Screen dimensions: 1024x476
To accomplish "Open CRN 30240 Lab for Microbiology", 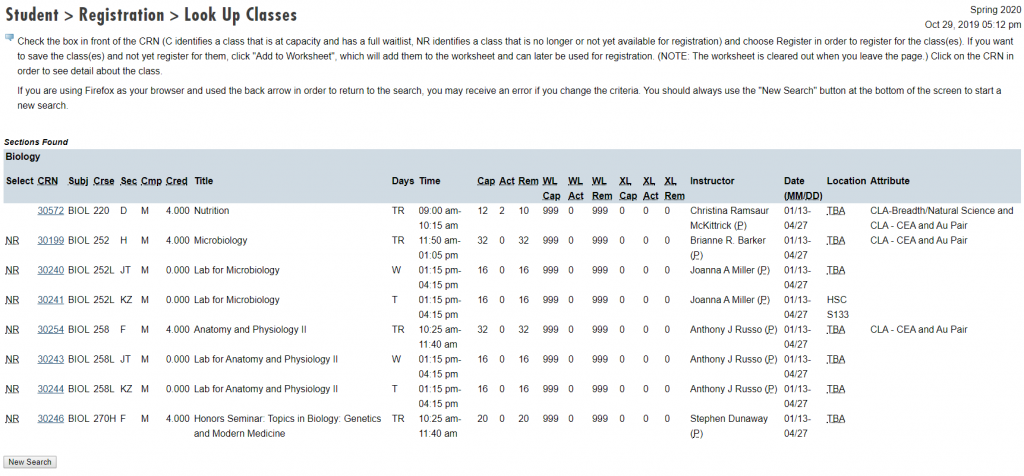I will point(50,270).
